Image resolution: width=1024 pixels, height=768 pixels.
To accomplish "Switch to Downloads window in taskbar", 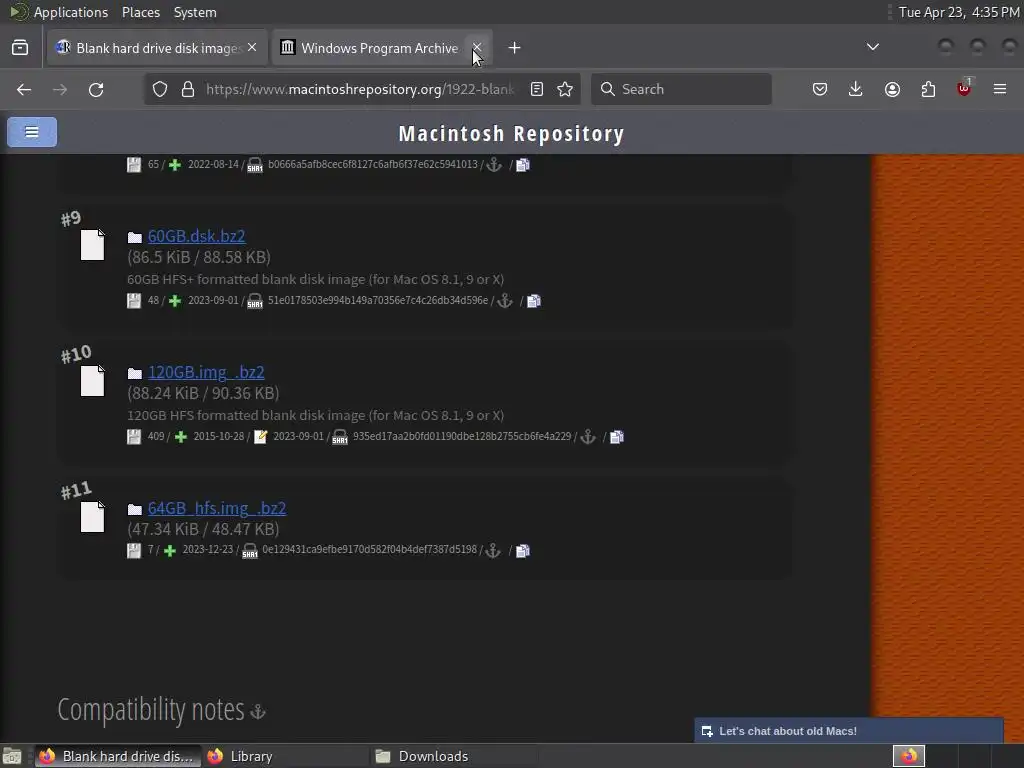I will tap(455, 756).
